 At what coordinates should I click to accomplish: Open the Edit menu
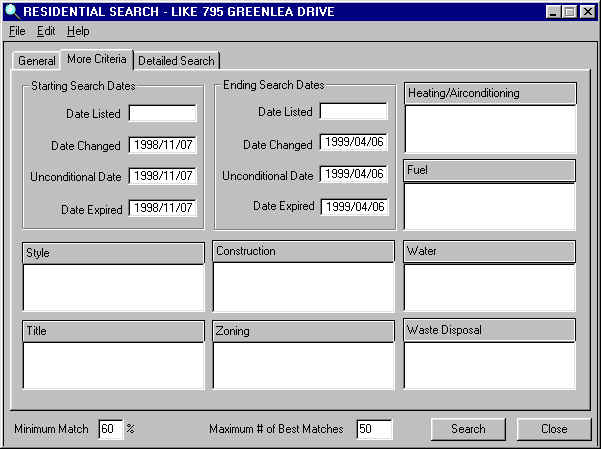[x=46, y=31]
